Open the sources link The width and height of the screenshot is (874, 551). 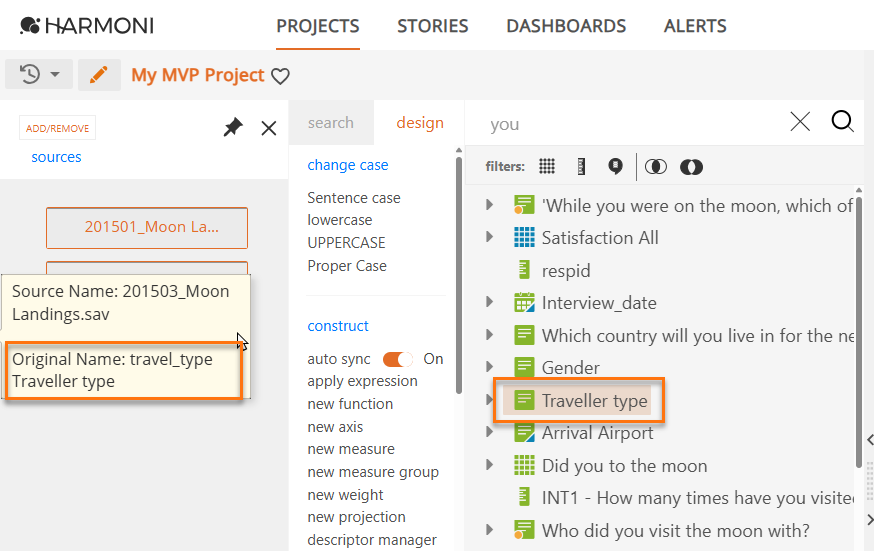[56, 157]
